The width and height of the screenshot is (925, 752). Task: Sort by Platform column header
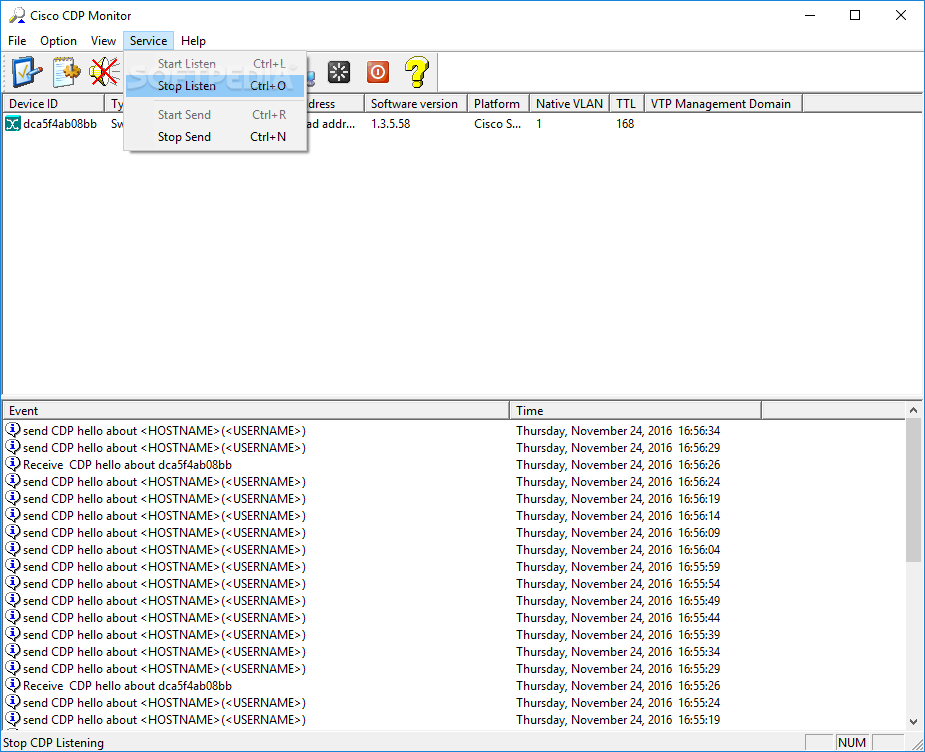click(498, 104)
